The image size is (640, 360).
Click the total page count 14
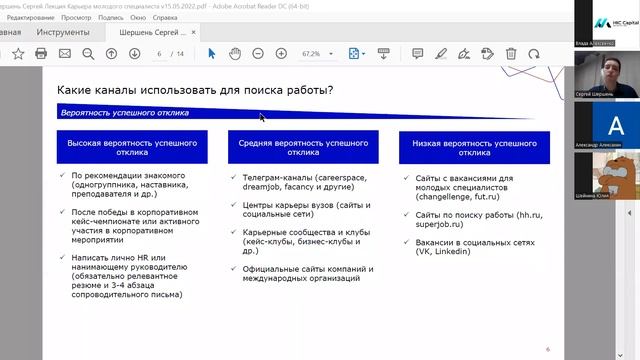(180, 53)
